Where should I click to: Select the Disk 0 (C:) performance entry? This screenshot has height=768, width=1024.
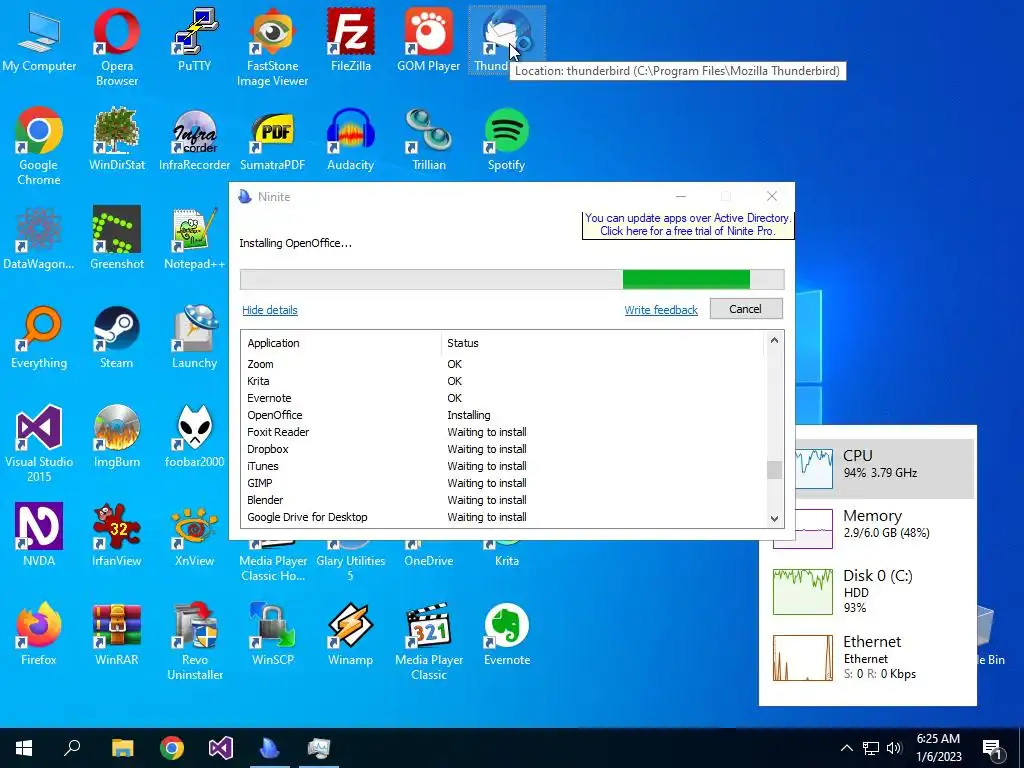point(869,592)
